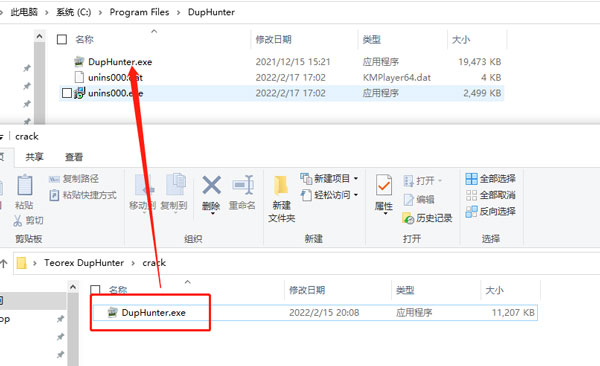Click 系统 (C:) in the breadcrumb path
600x366 pixels.
[73, 12]
